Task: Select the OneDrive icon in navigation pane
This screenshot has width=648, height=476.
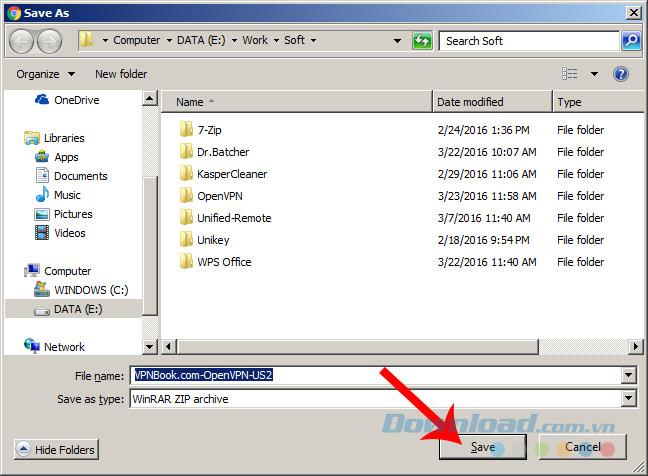Action: click(x=42, y=99)
